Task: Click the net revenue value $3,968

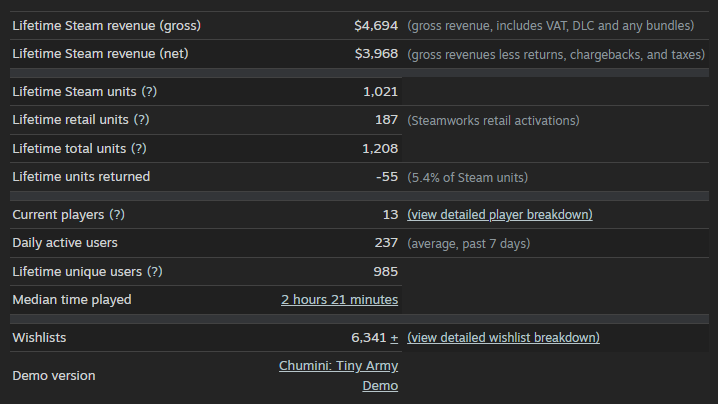Action: coord(376,54)
